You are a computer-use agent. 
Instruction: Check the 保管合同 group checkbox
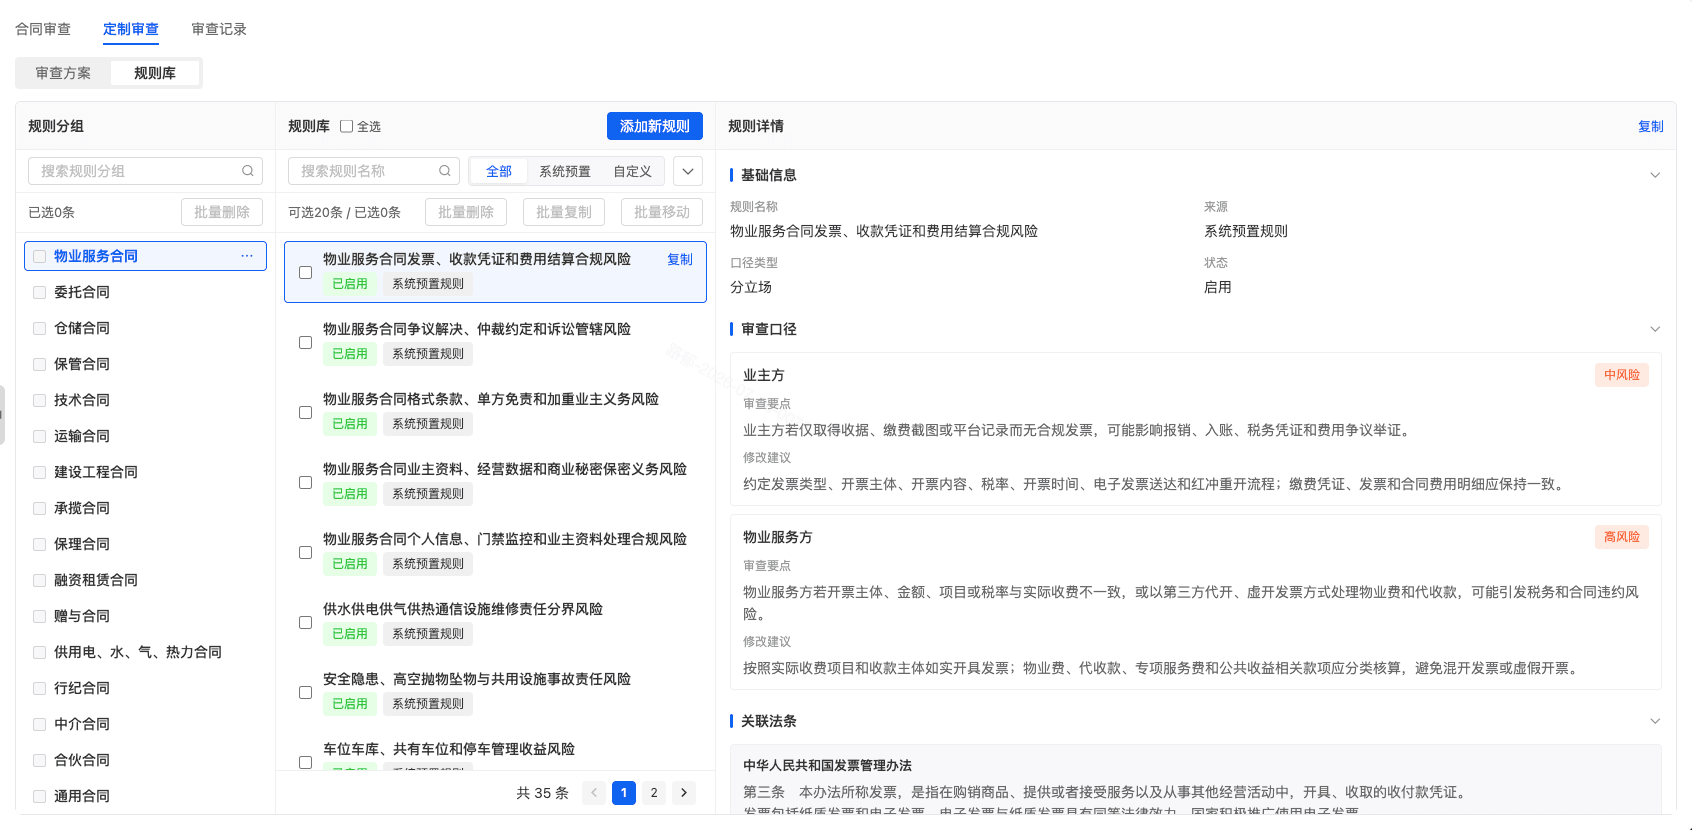coord(40,364)
